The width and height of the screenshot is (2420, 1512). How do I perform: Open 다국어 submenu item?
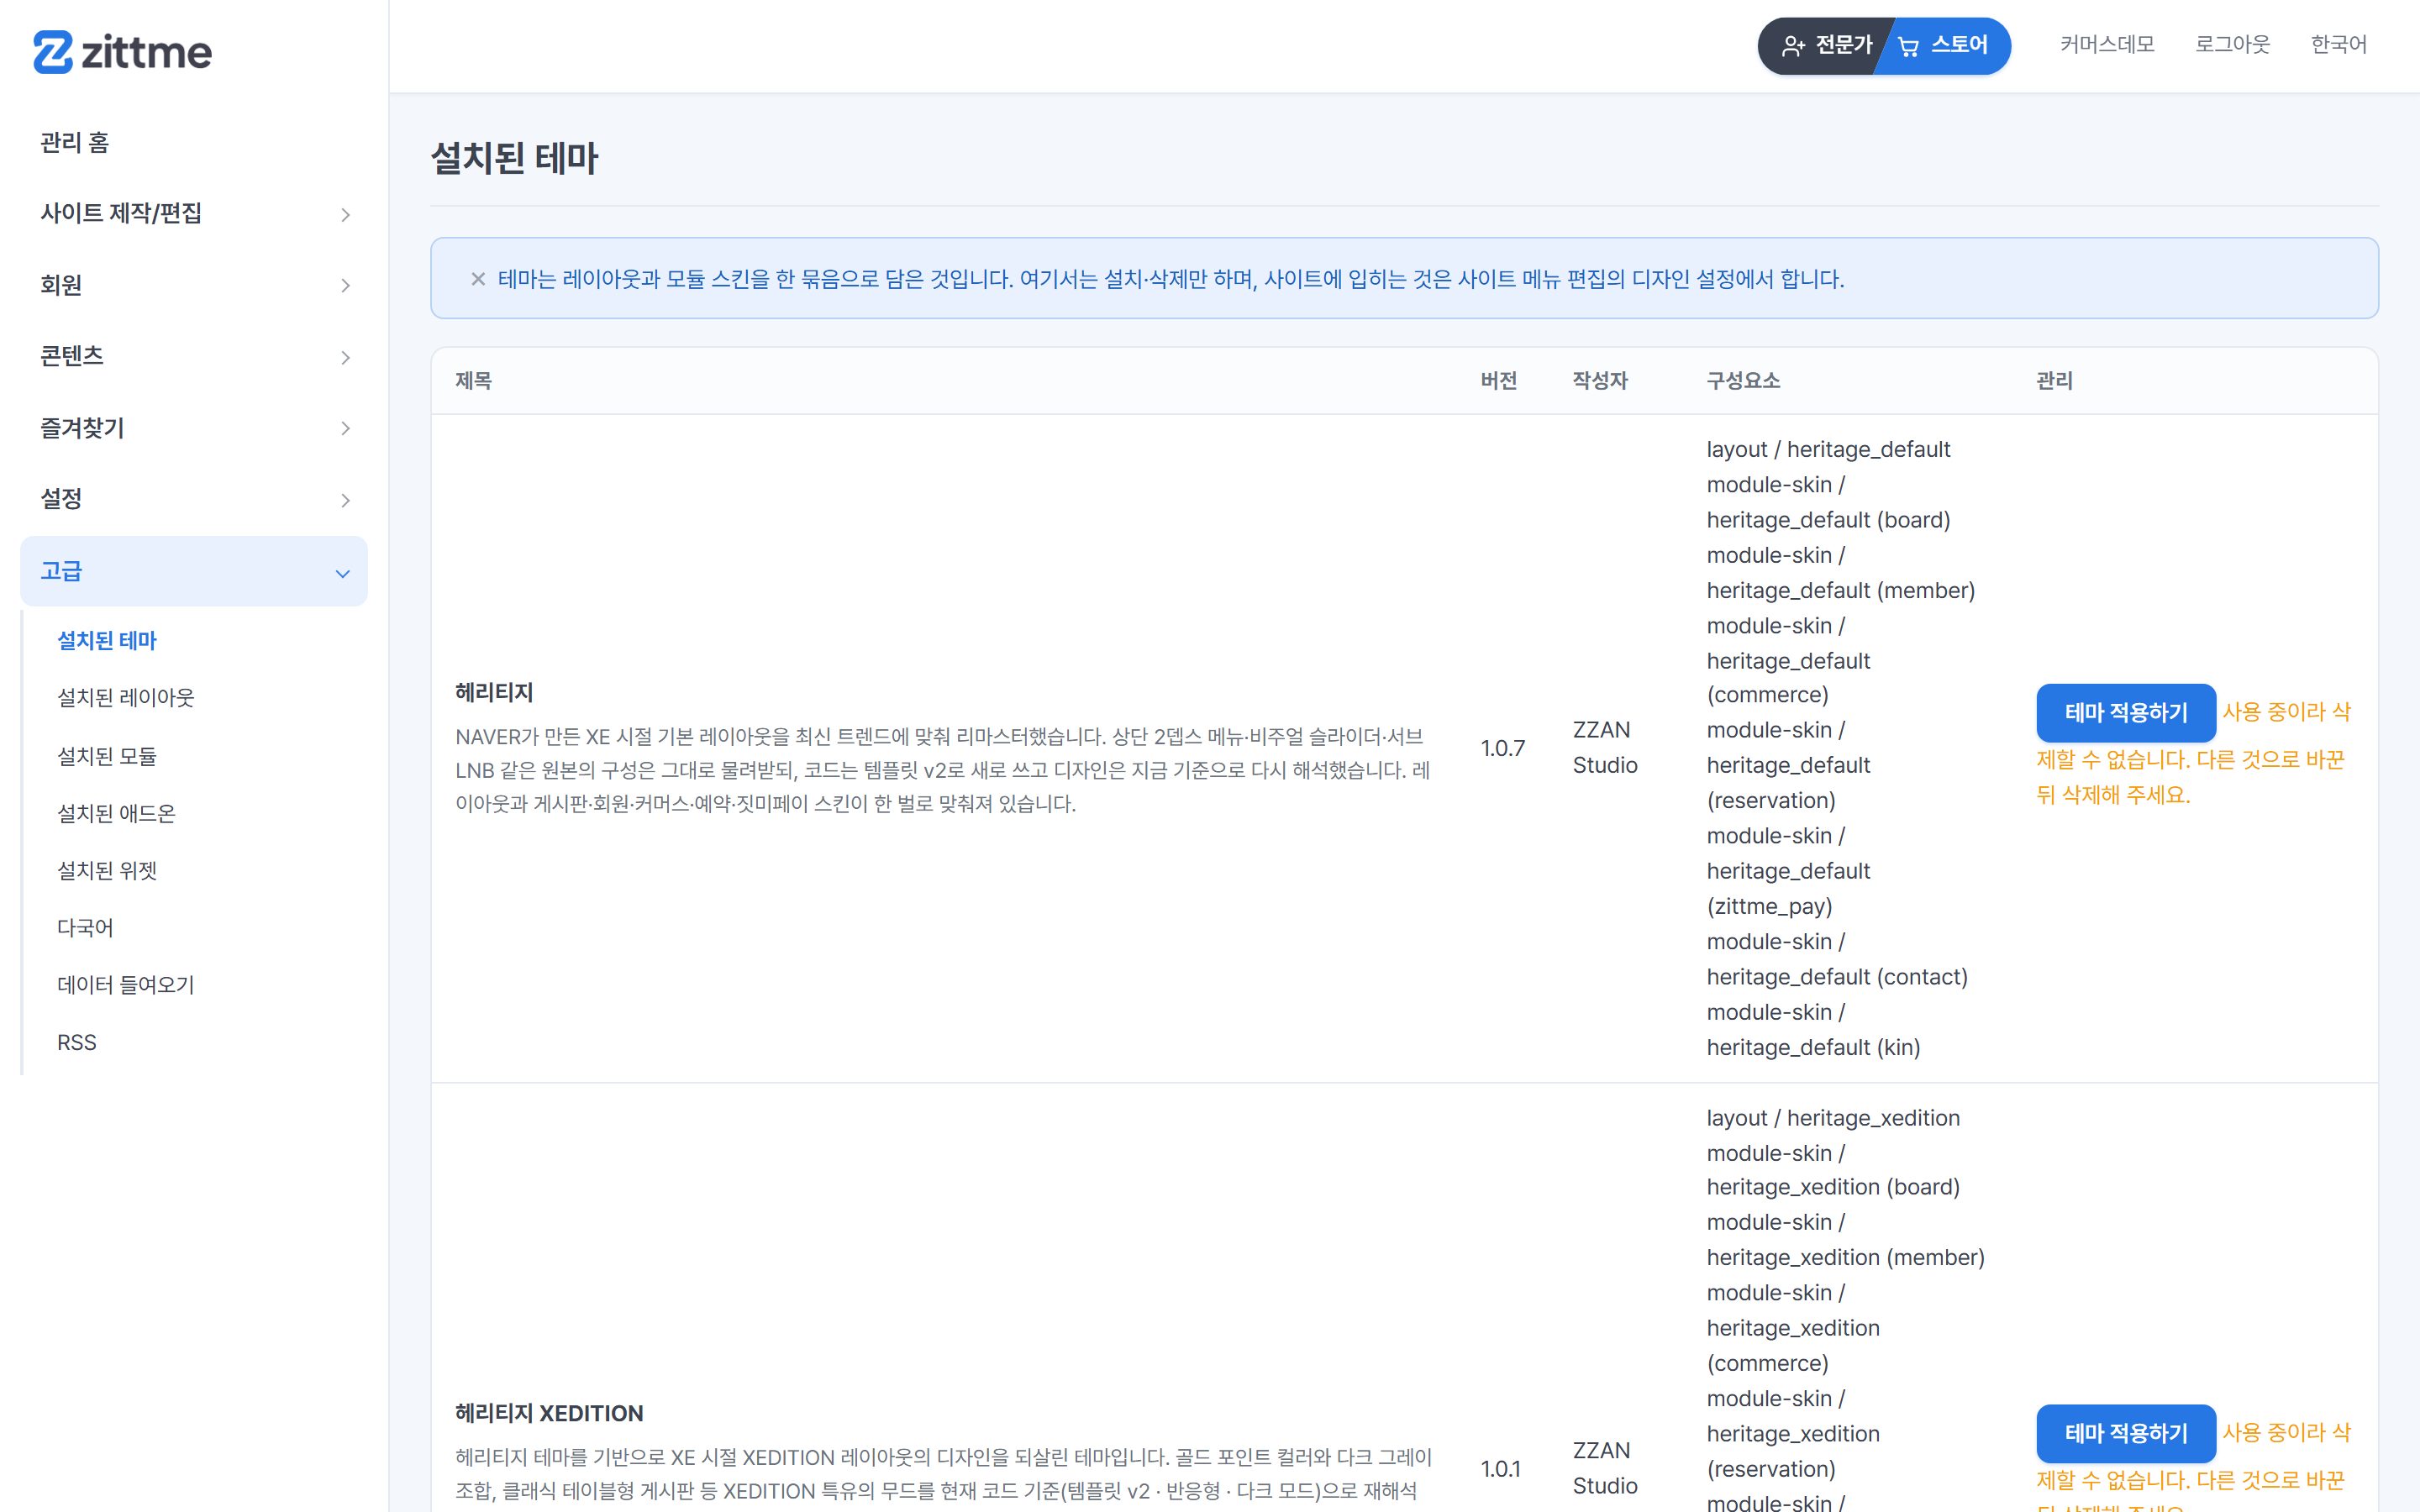pyautogui.click(x=85, y=927)
